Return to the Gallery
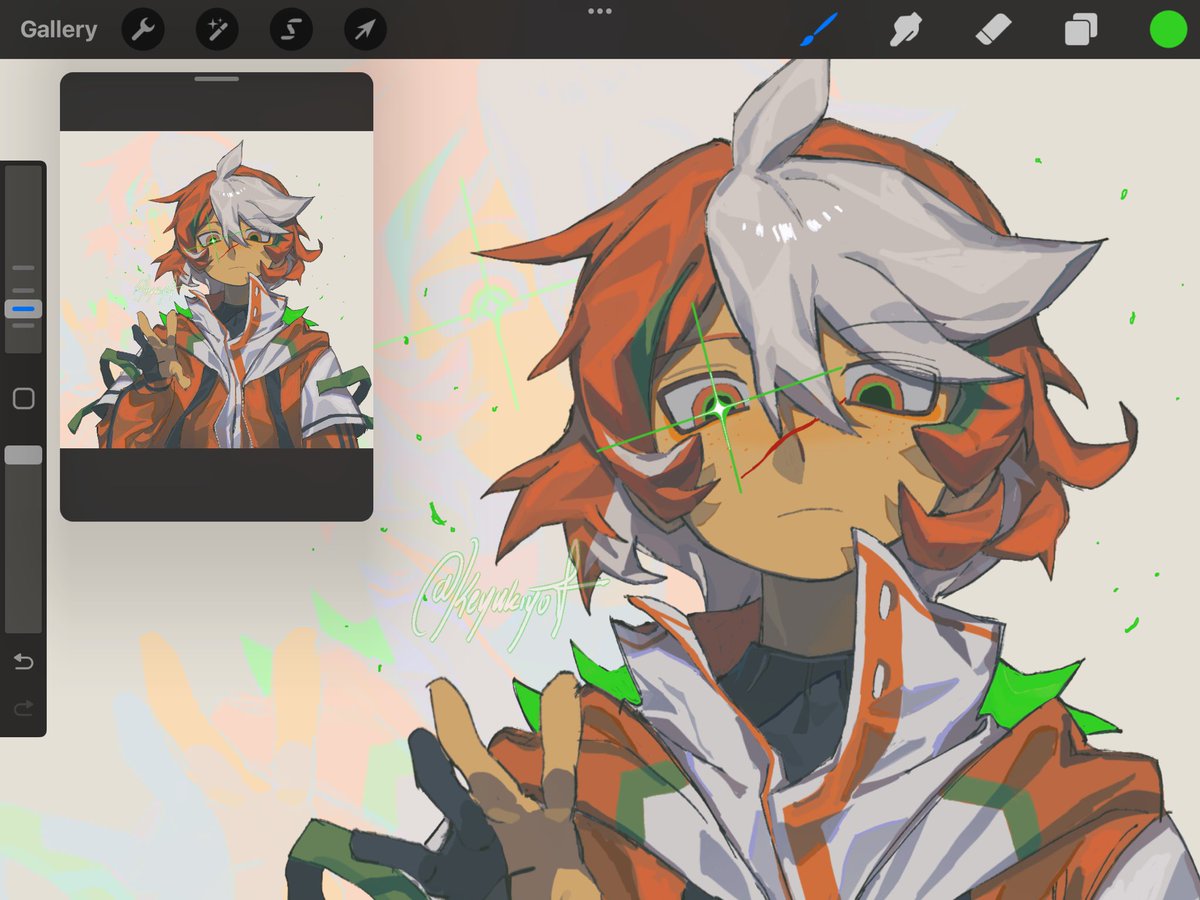This screenshot has height=900, width=1200. tap(58, 29)
